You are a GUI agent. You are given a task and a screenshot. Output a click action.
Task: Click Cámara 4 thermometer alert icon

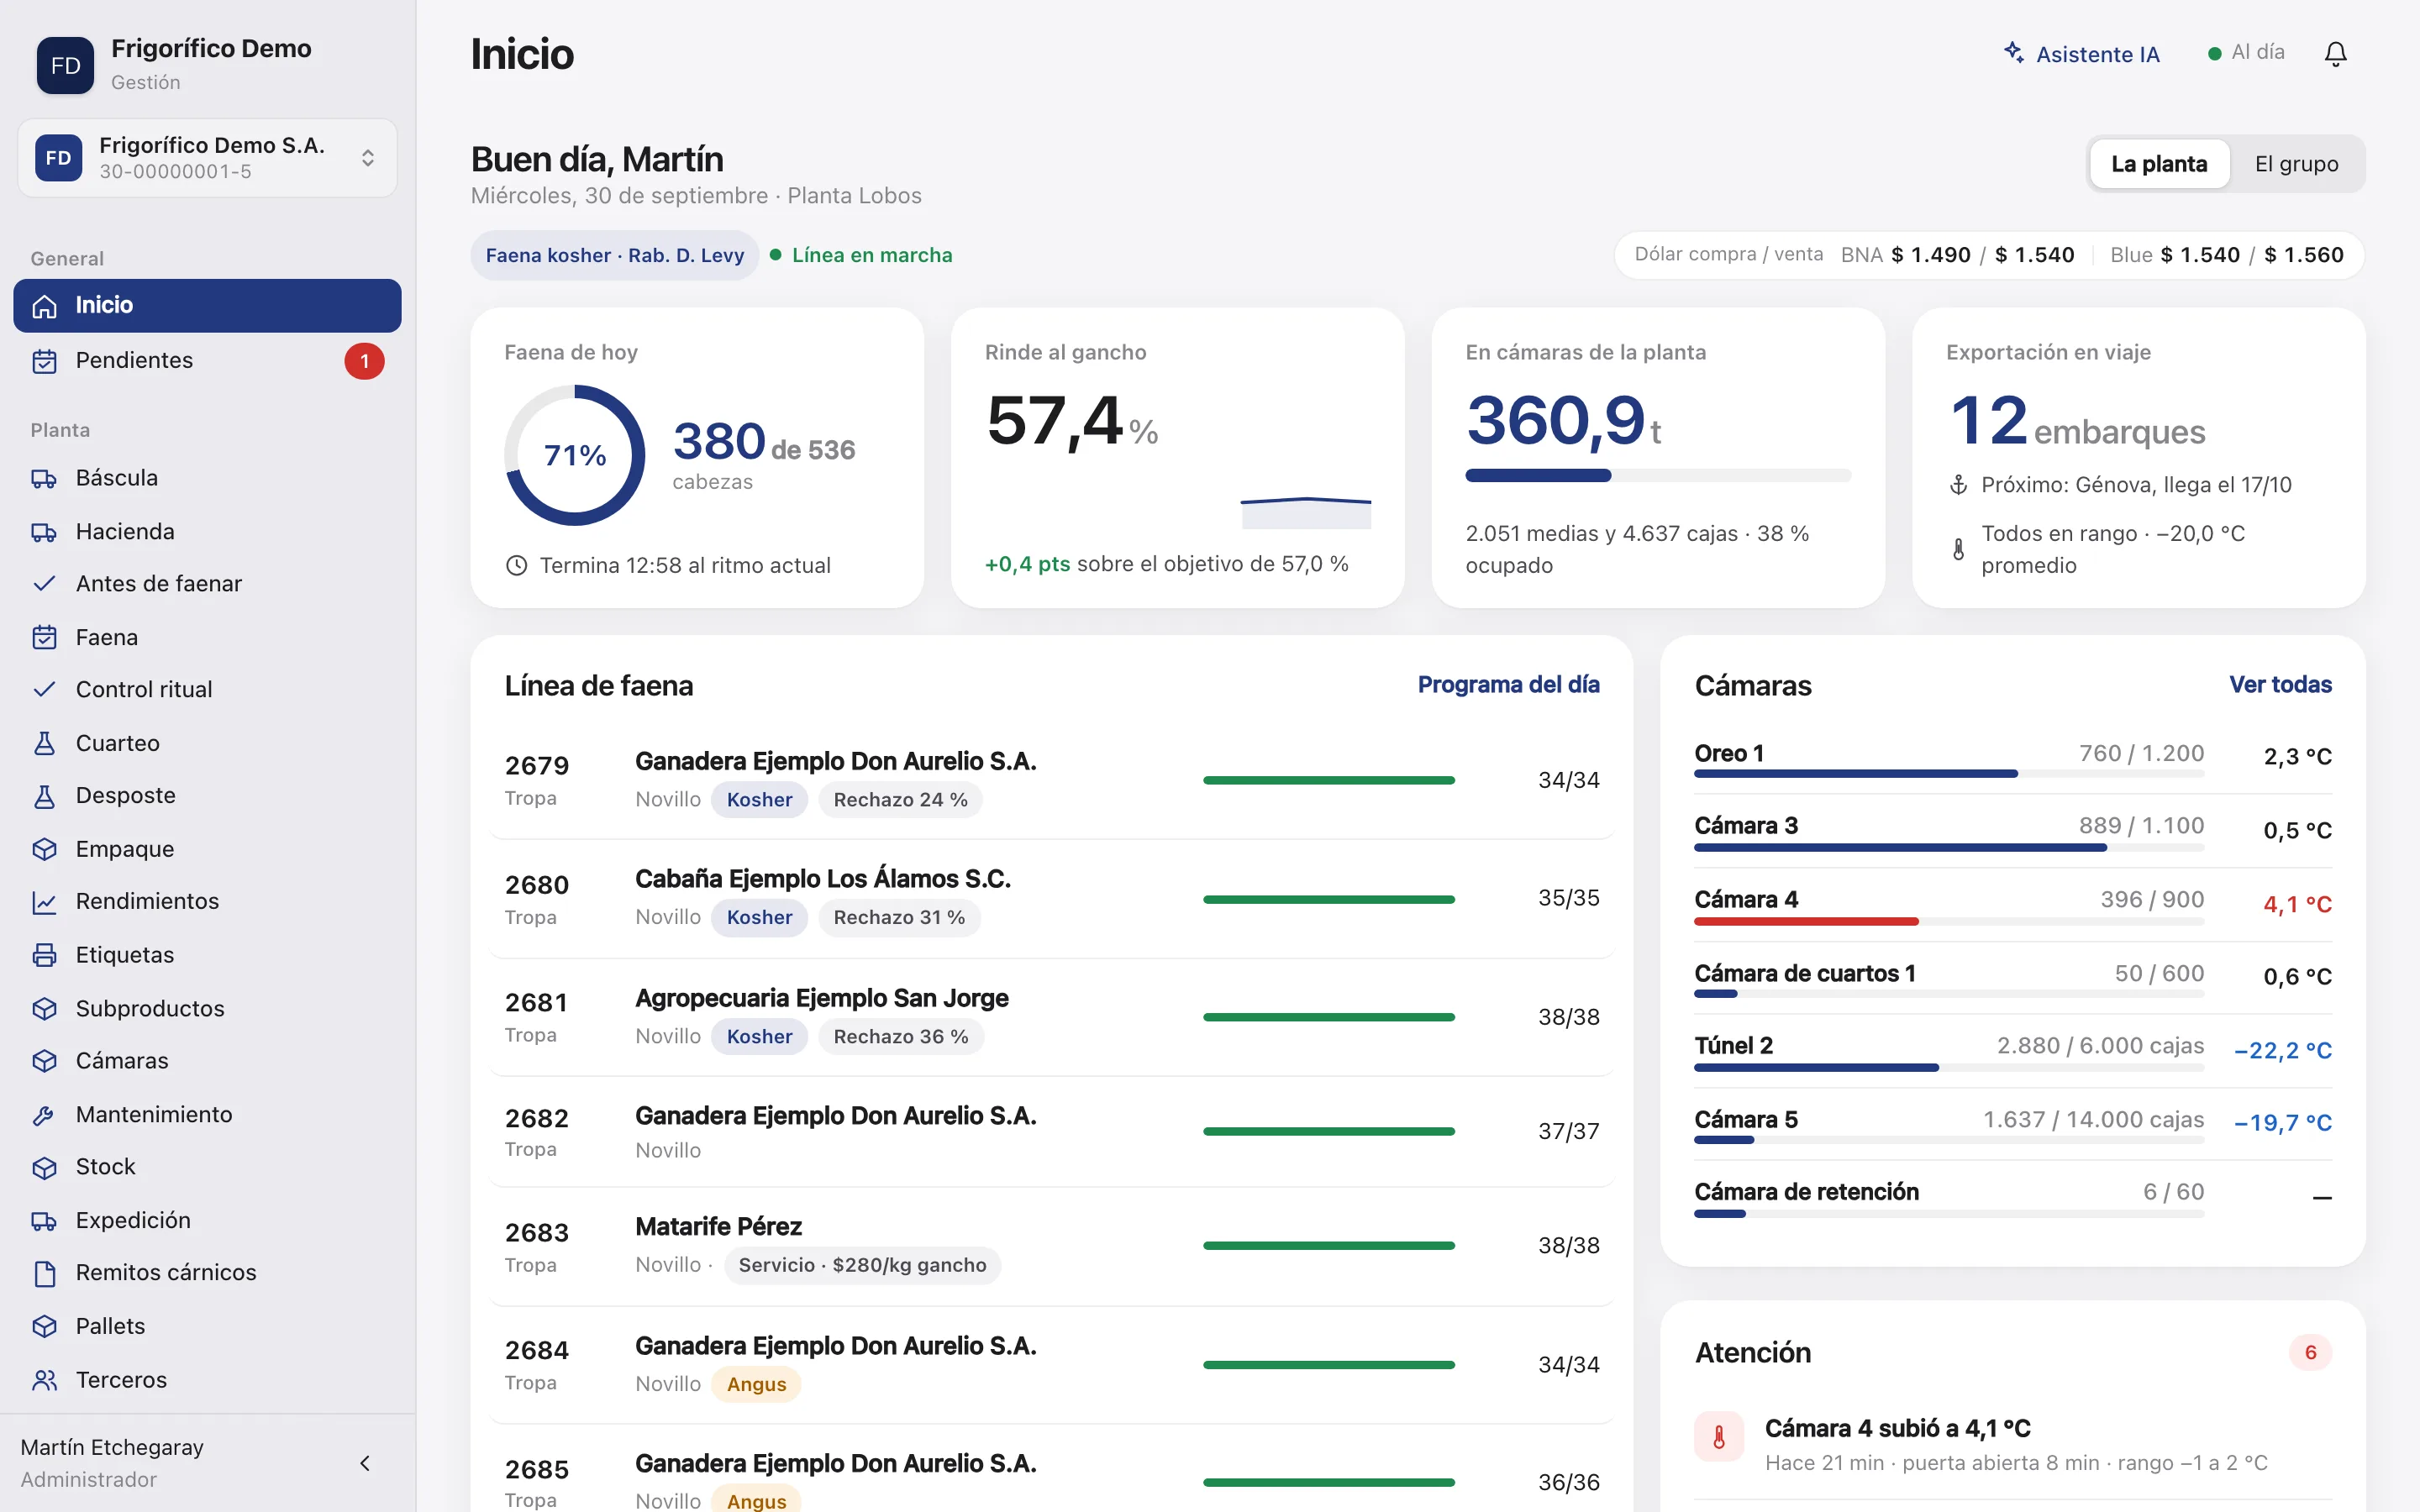coord(1719,1437)
